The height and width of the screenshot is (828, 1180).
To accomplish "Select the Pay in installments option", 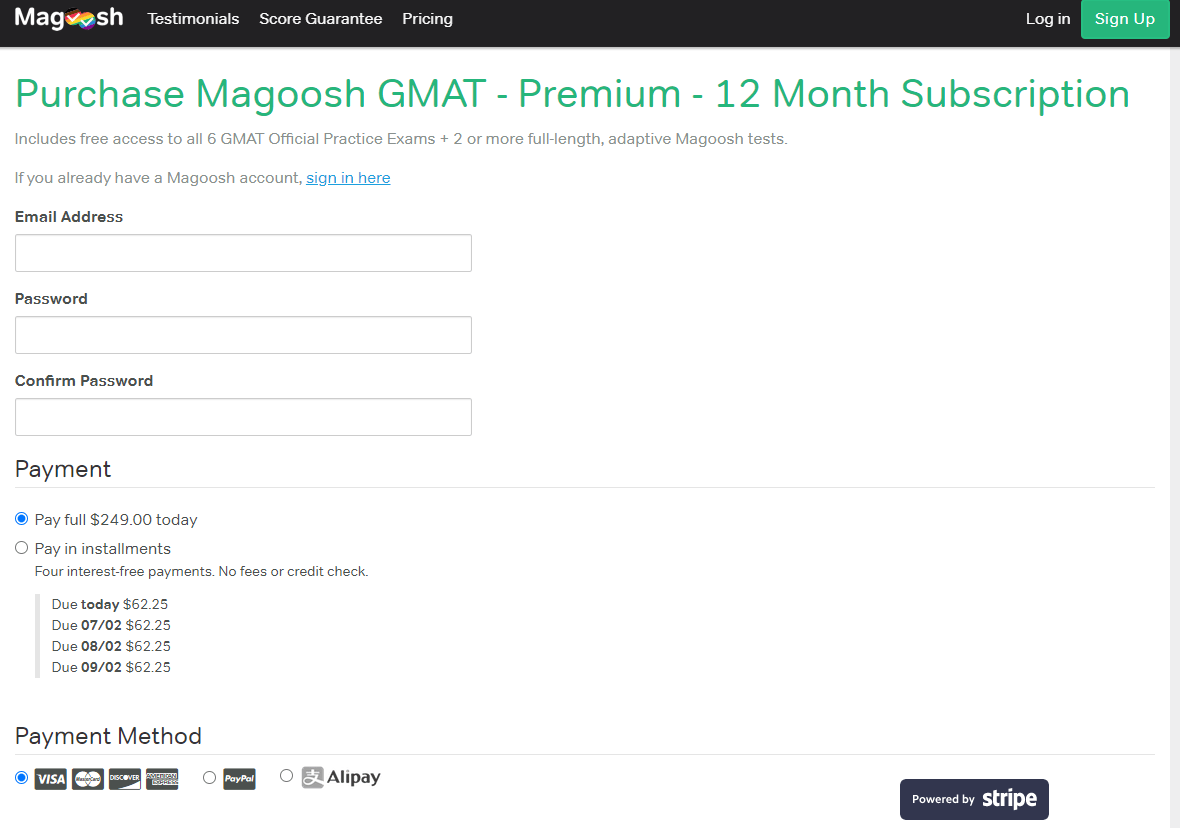I will coord(21,547).
